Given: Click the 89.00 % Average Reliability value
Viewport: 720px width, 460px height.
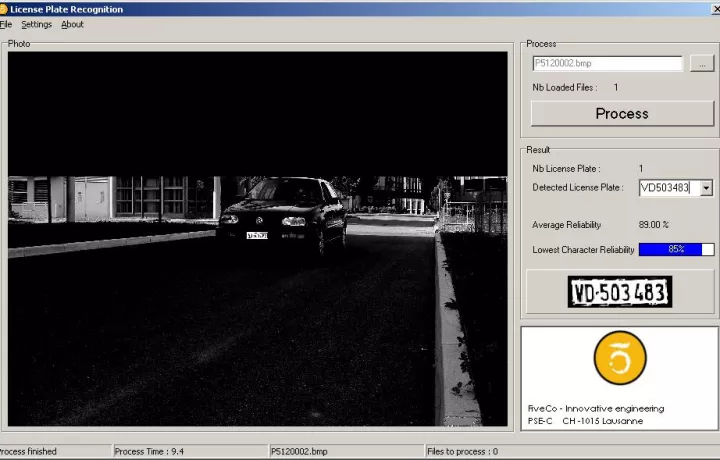Looking at the screenshot, I should [x=654, y=225].
